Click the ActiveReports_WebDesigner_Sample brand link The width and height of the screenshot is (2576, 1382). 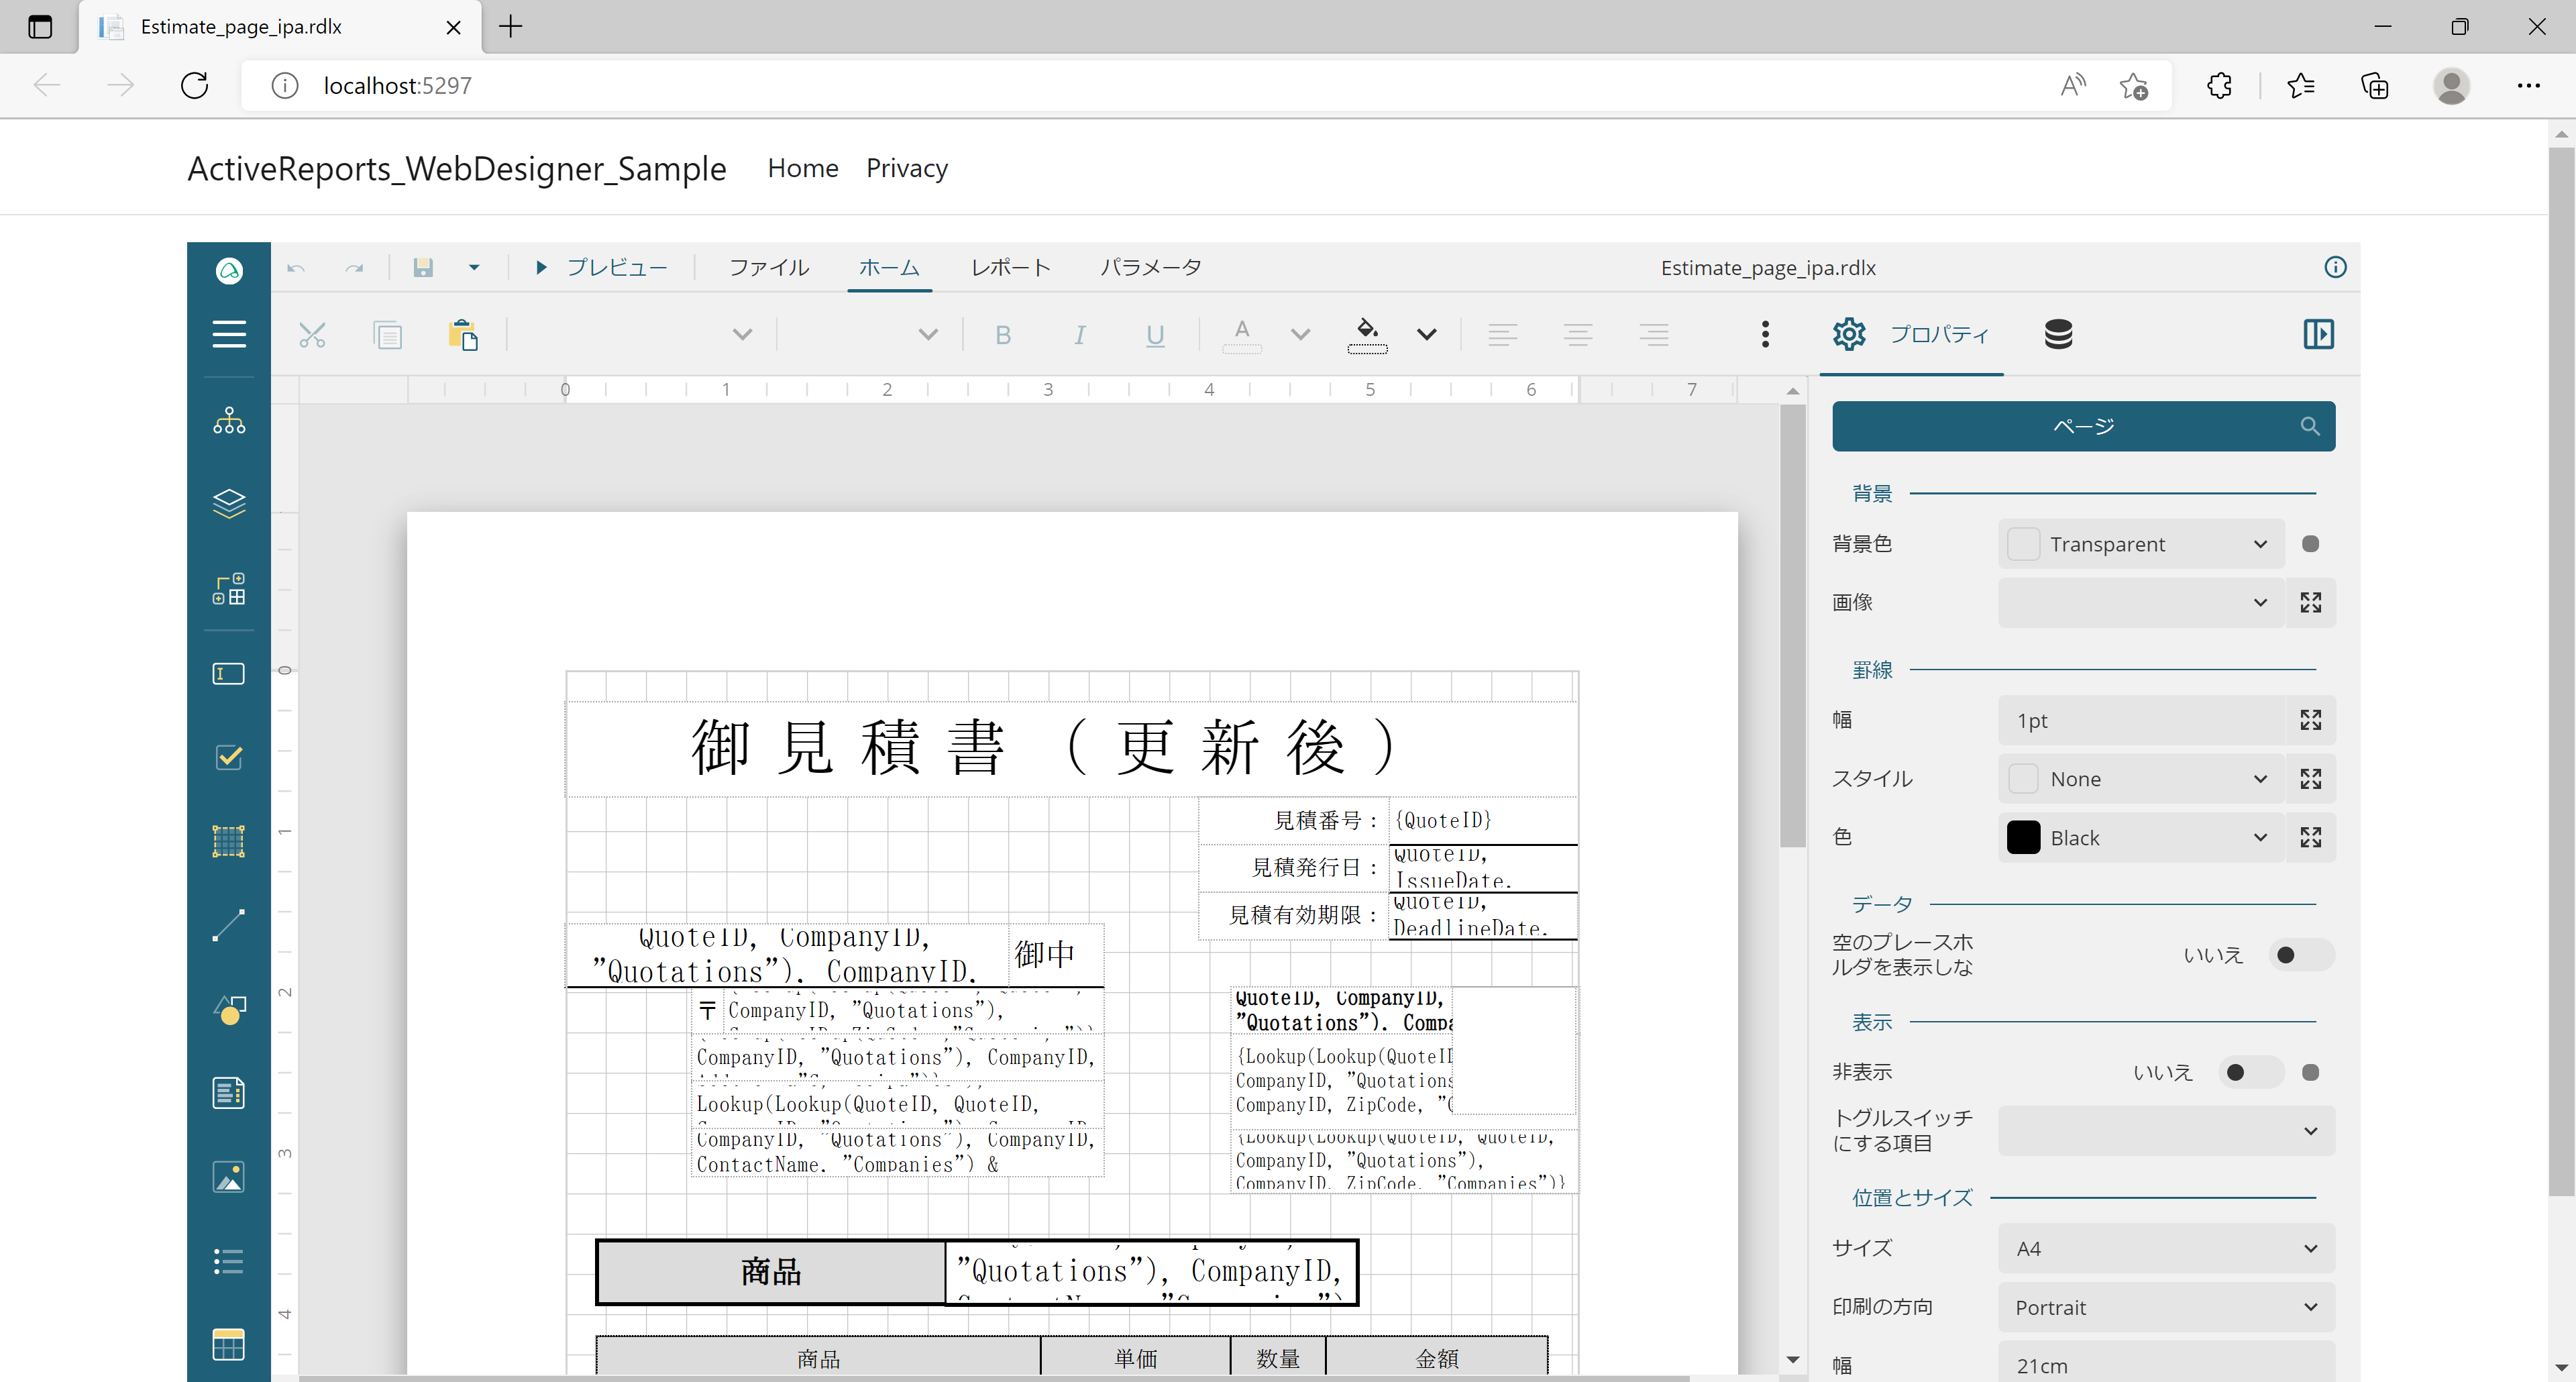point(457,168)
